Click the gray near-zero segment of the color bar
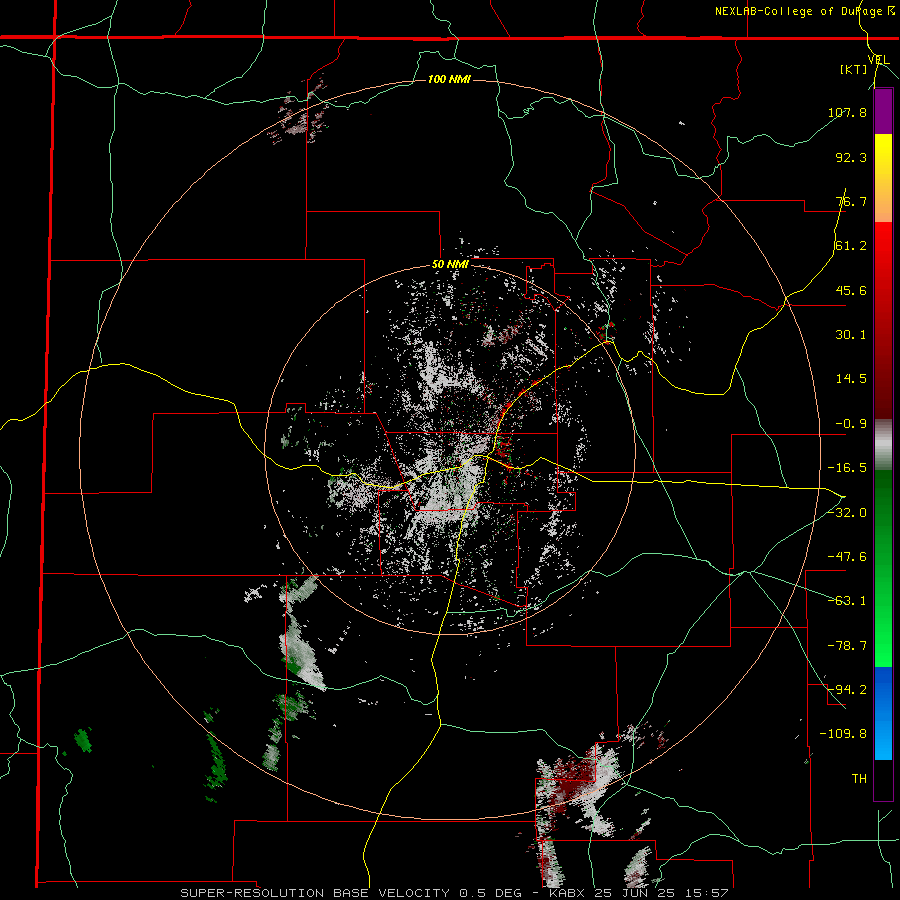 (883, 444)
